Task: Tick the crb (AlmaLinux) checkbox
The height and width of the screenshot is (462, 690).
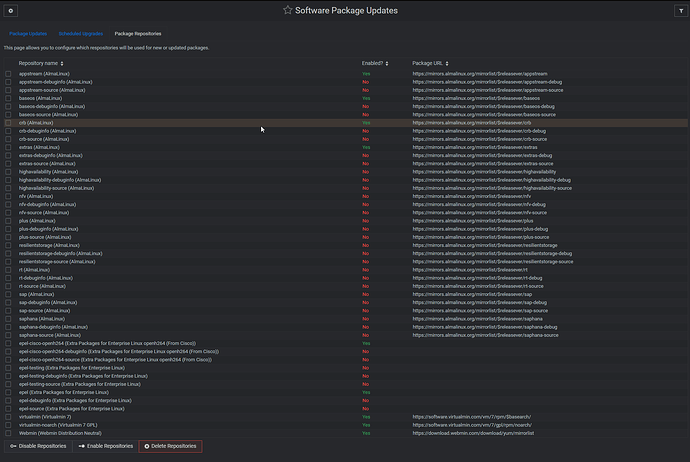Action: [8, 123]
